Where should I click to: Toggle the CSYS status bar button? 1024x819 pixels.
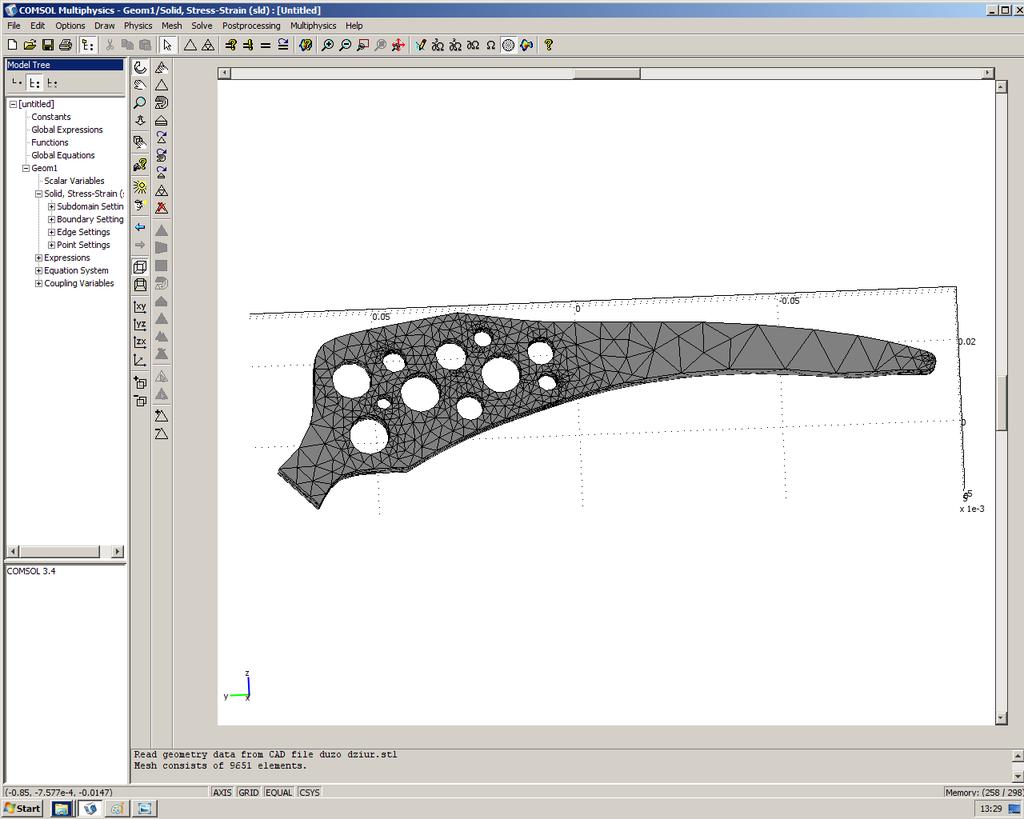(310, 792)
